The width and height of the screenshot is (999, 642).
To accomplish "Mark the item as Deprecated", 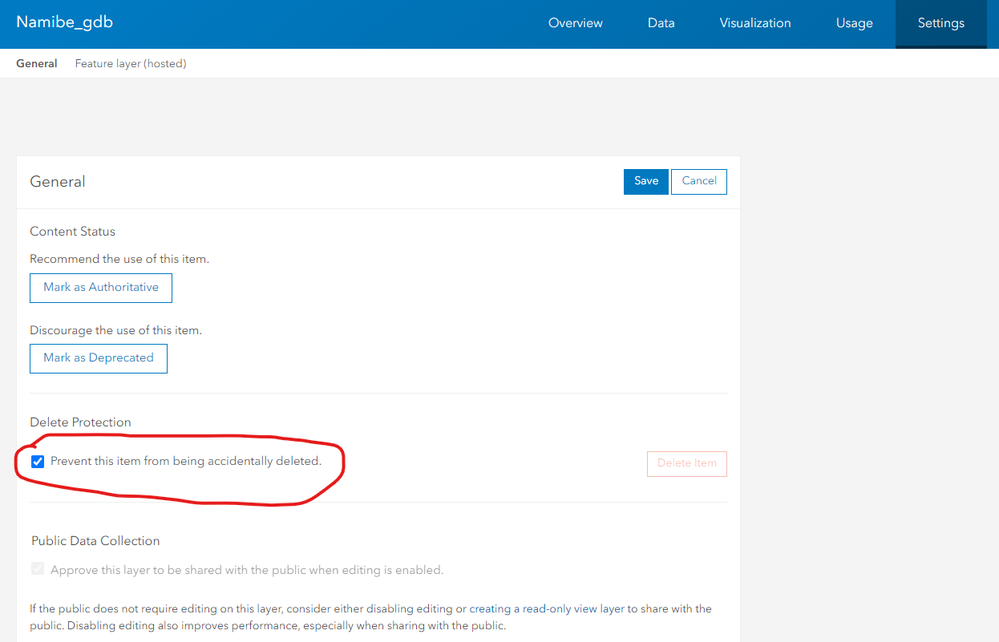I will [x=98, y=359].
